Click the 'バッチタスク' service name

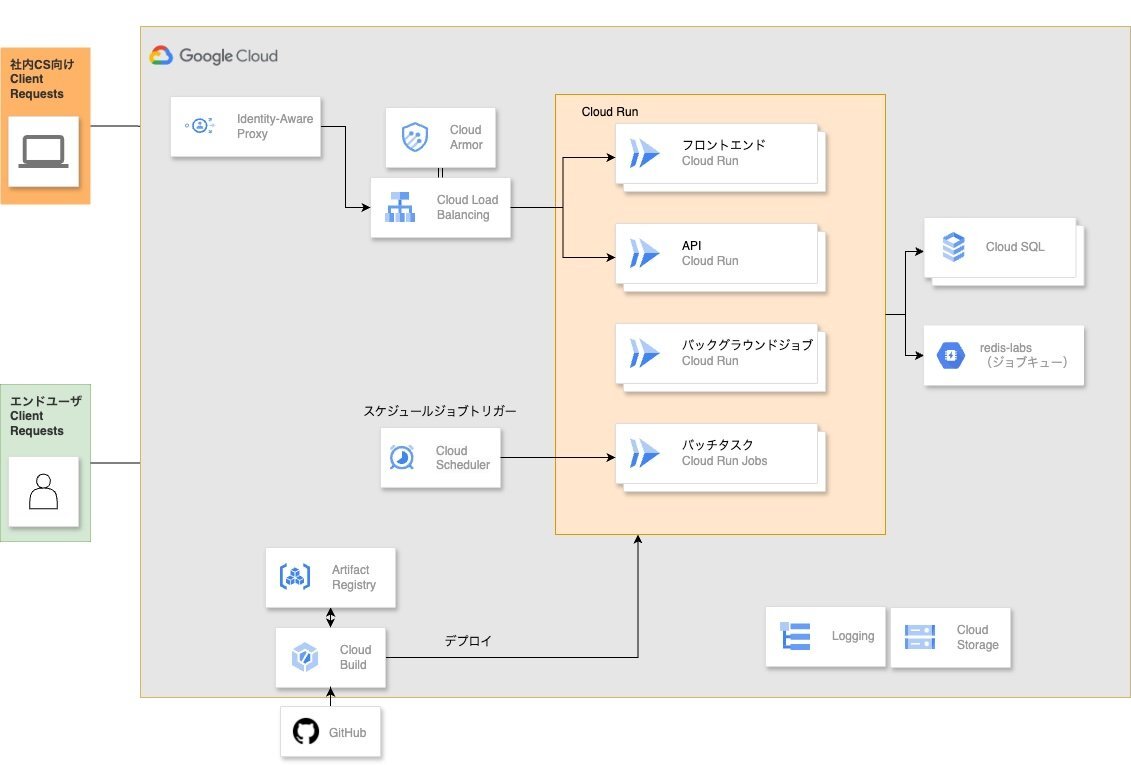point(718,445)
